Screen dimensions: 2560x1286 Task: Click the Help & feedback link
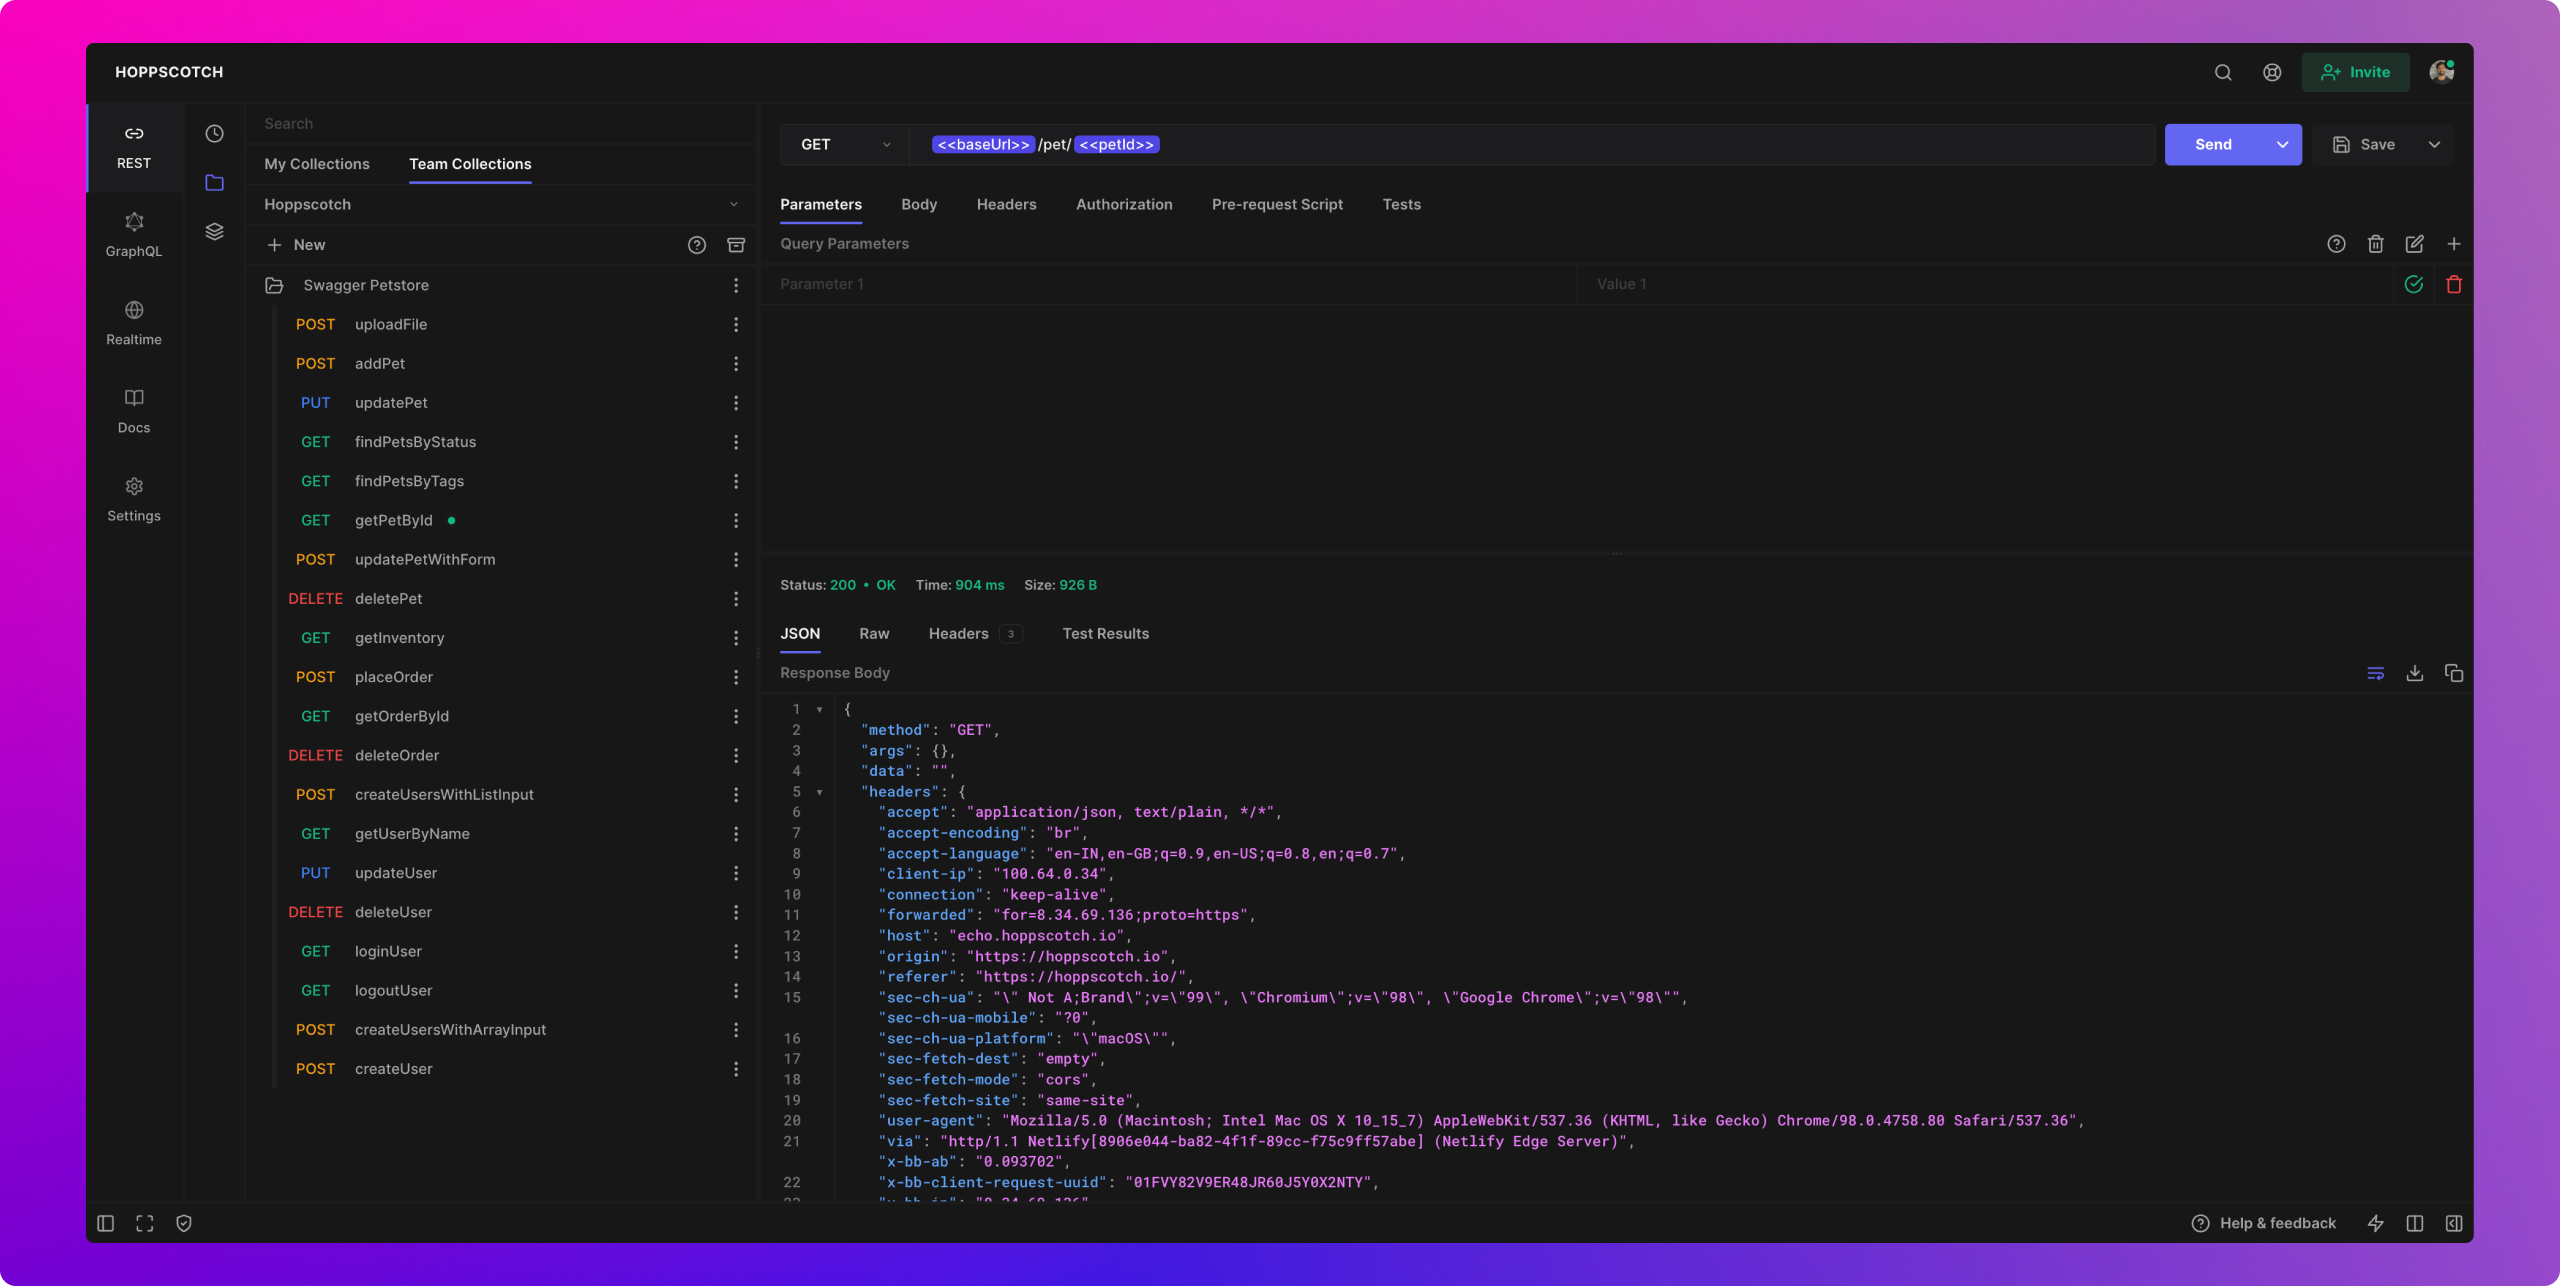pyautogui.click(x=2264, y=1223)
